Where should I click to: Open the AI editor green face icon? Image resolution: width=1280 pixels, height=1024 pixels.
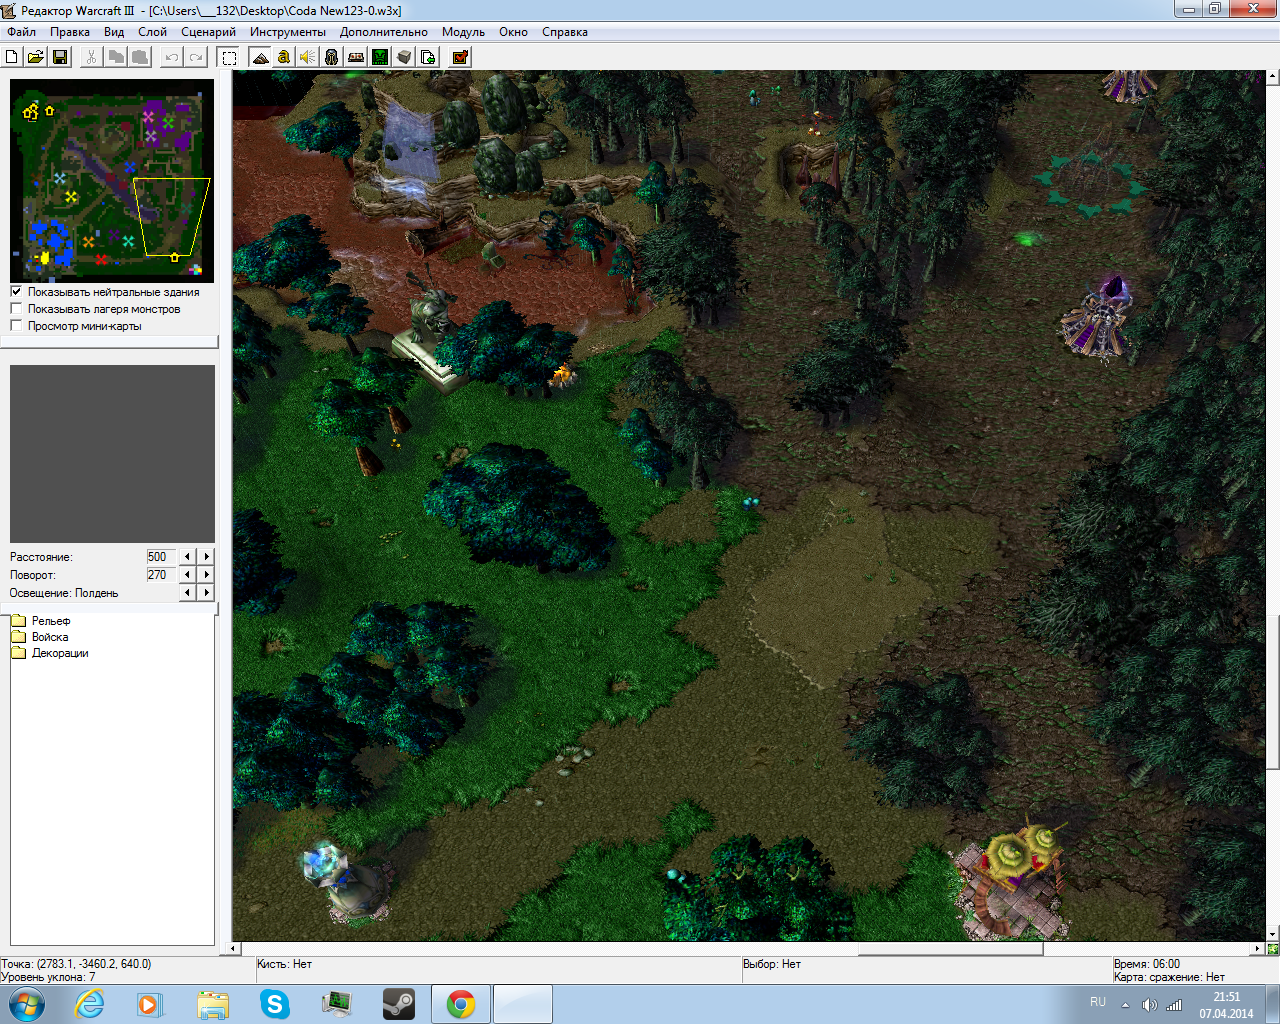pyautogui.click(x=380, y=57)
